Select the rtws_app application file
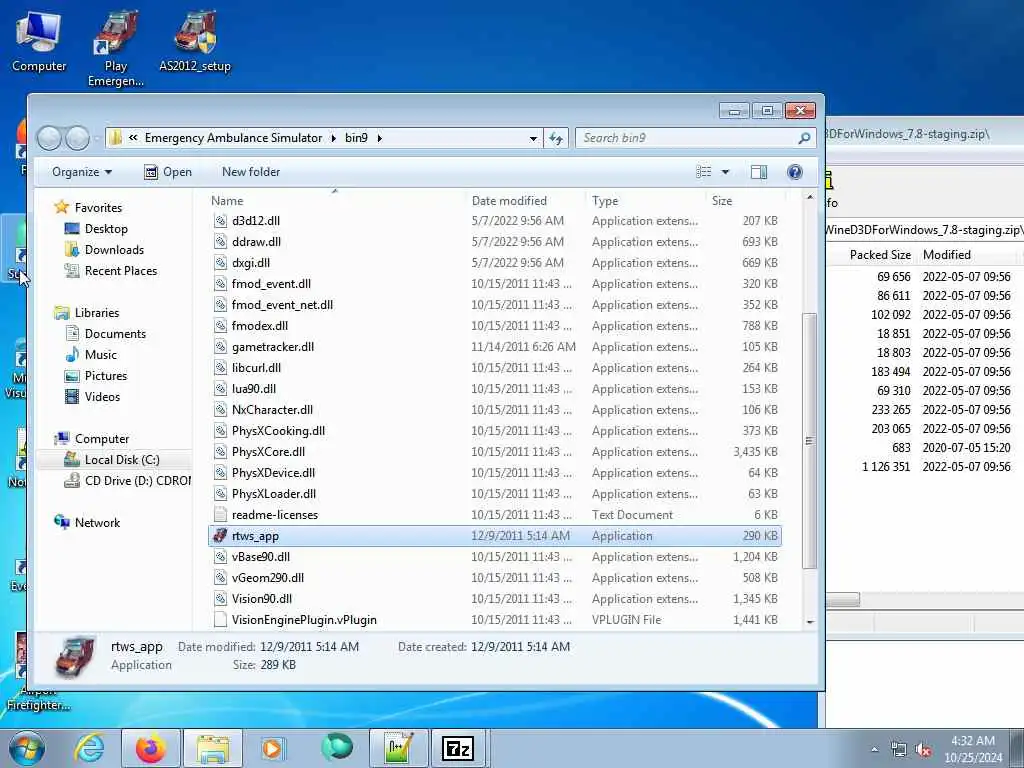Image resolution: width=1024 pixels, height=768 pixels. (x=494, y=536)
